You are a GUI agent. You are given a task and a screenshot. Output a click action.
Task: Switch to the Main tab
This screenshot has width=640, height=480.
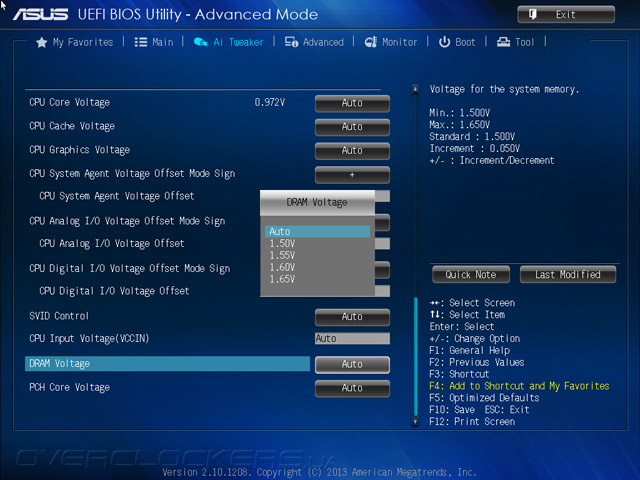pyautogui.click(x=154, y=42)
